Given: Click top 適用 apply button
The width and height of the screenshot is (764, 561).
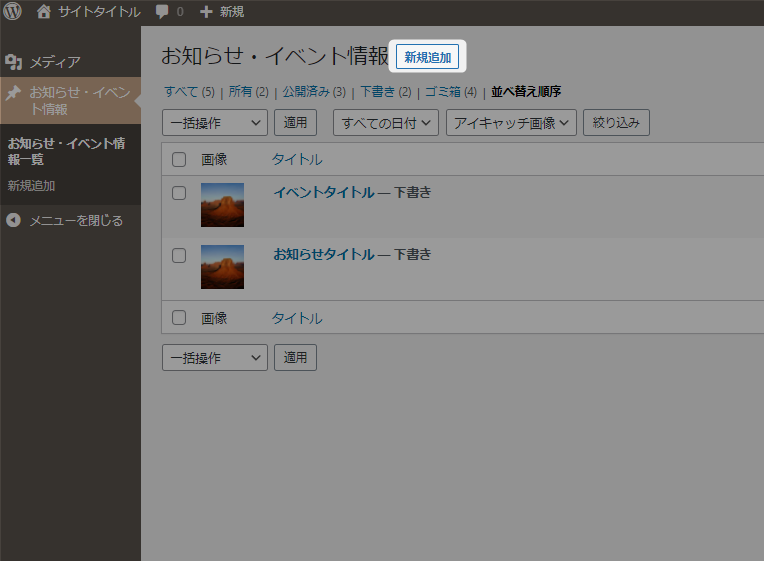Looking at the screenshot, I should click(295, 122).
